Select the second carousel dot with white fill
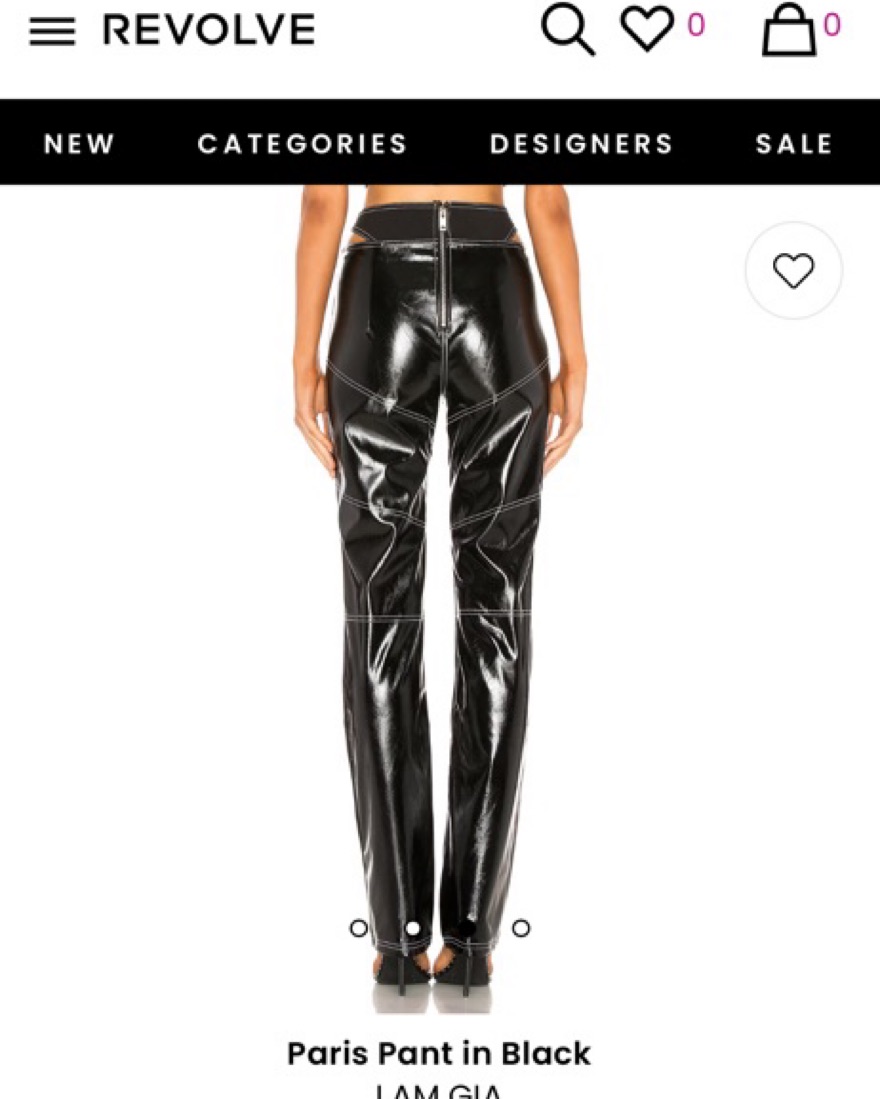The image size is (880, 1099). point(413,928)
